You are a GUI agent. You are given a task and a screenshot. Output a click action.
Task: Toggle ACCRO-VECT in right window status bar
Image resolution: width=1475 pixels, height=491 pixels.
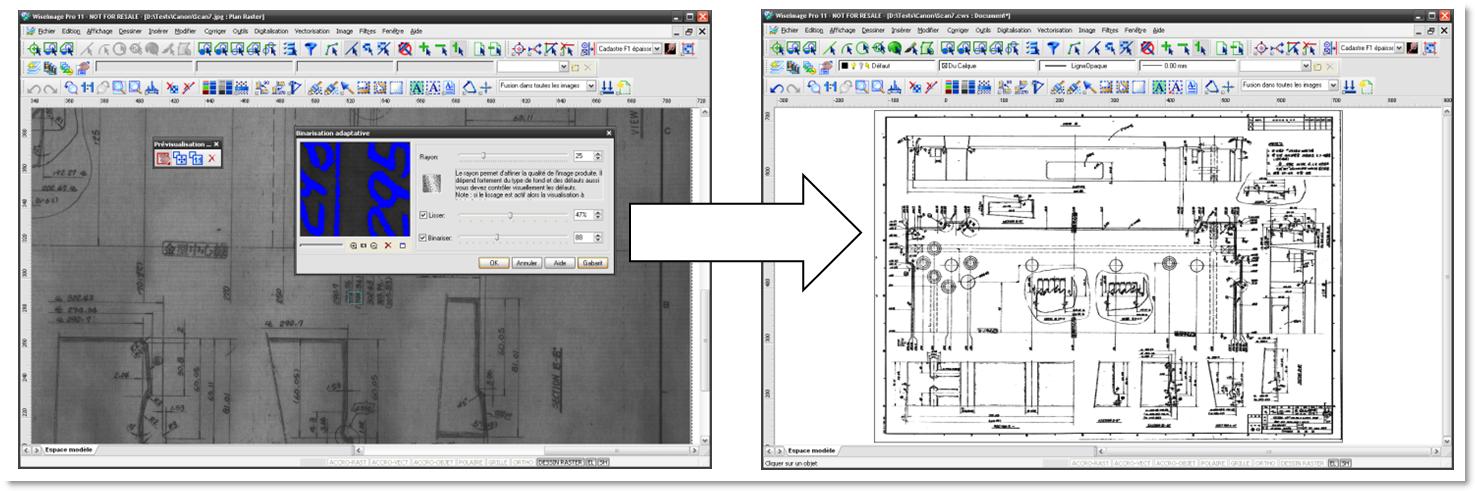tap(1132, 463)
